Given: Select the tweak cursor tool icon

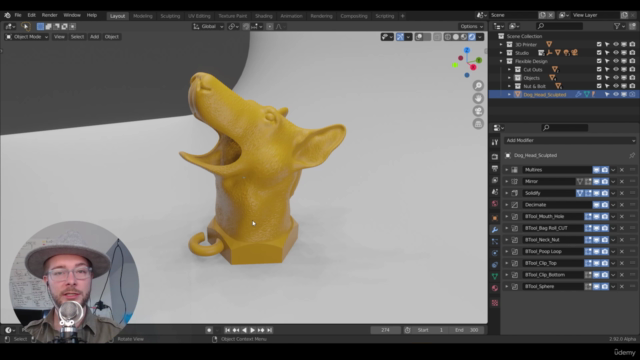Looking at the screenshot, I should click(25, 27).
